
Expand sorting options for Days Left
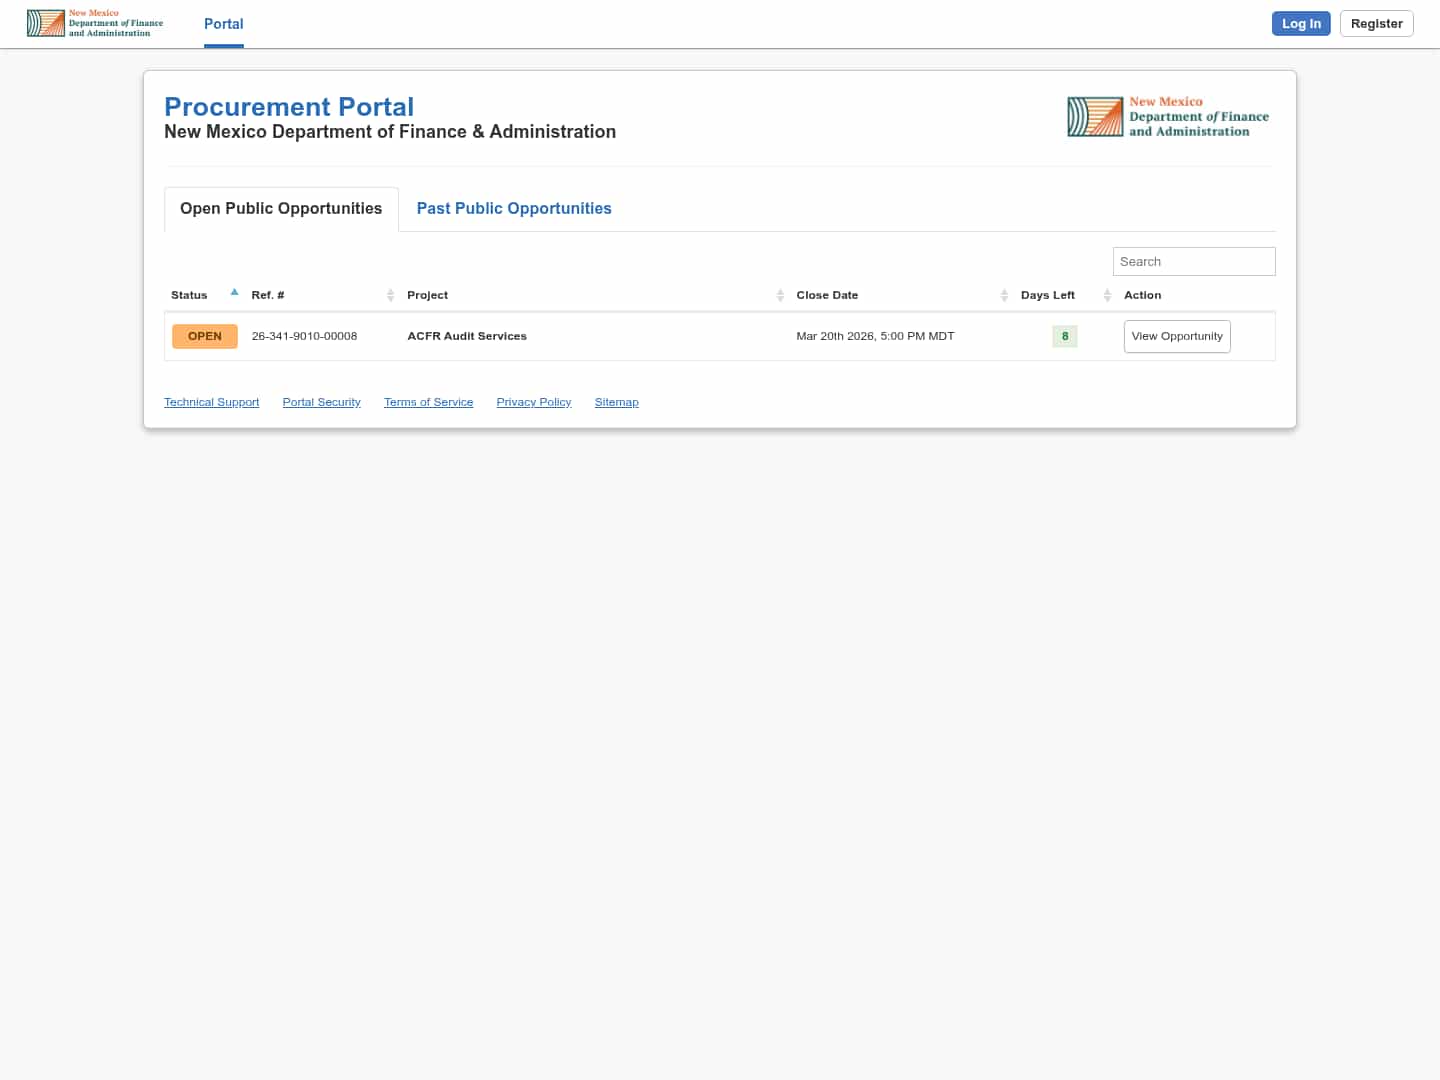pyautogui.click(x=1107, y=295)
